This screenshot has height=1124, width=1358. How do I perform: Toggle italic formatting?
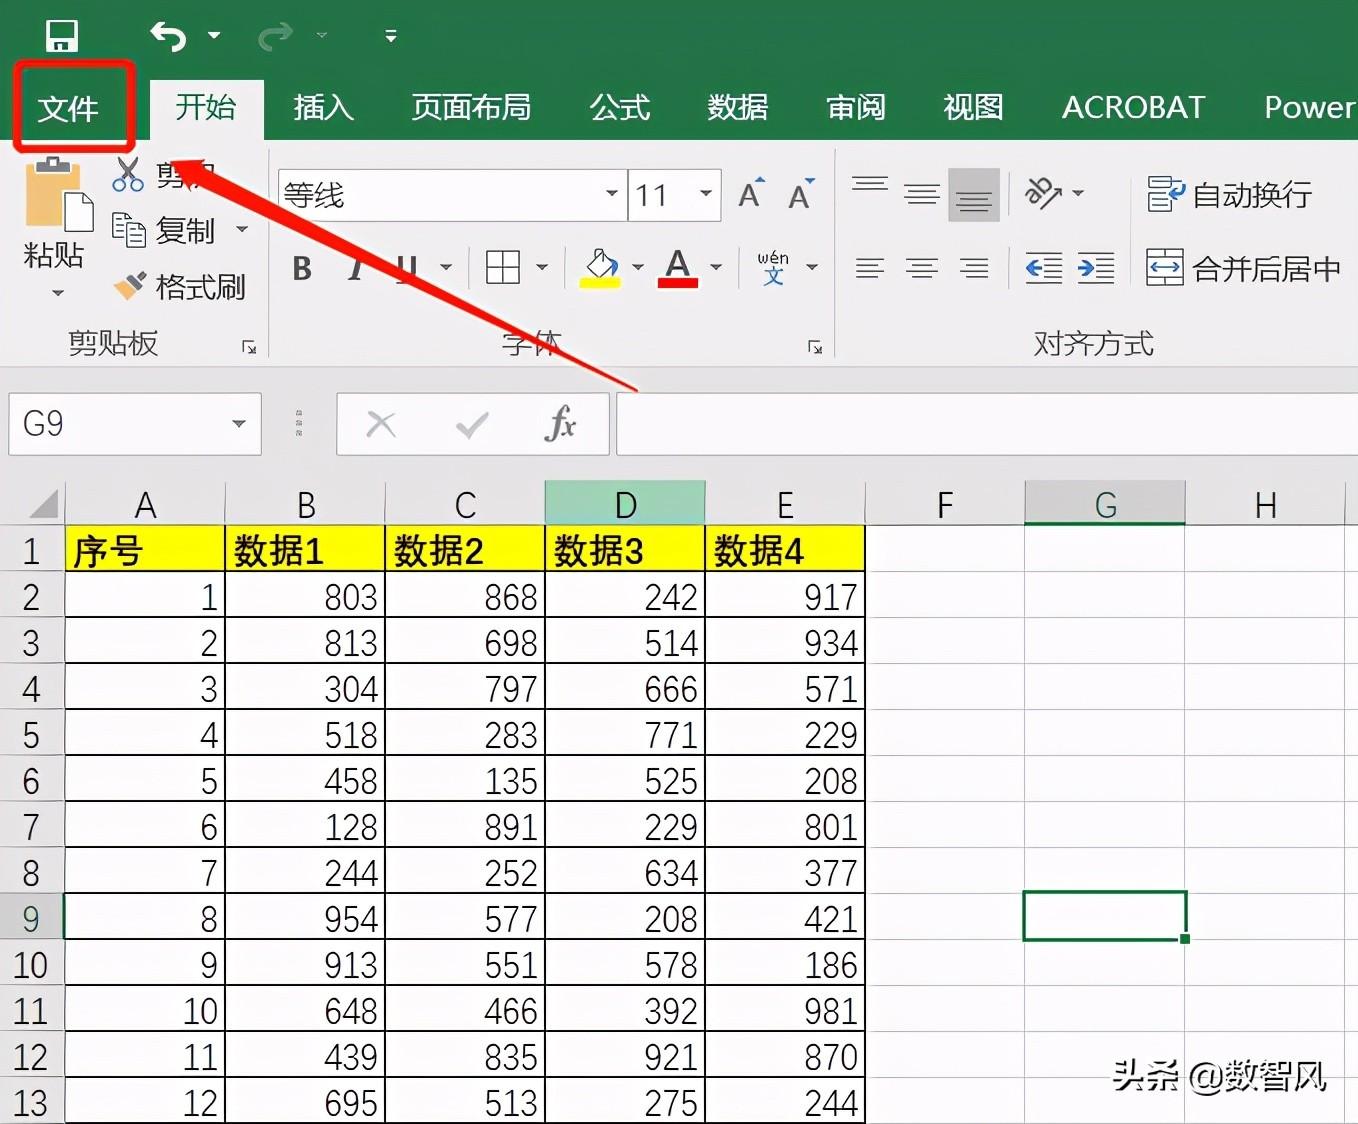point(352,267)
